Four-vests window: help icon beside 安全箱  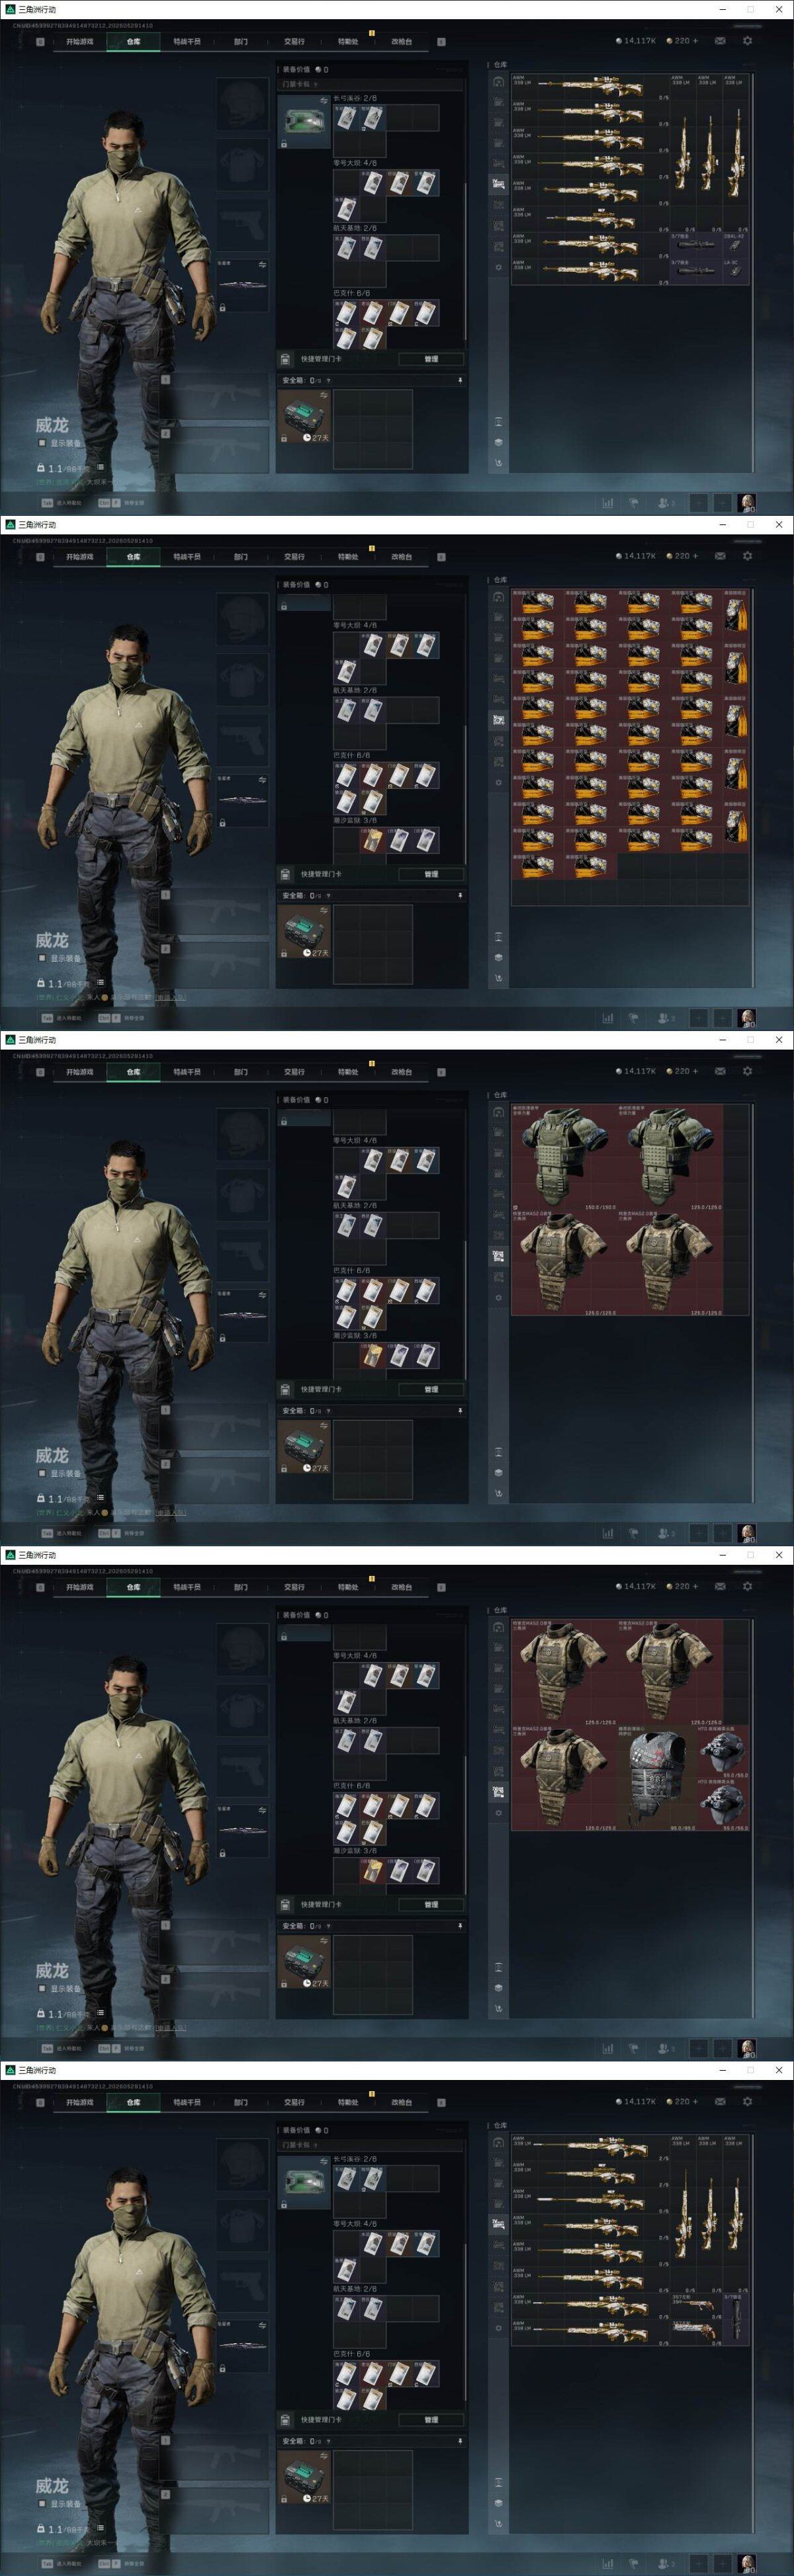tap(328, 1411)
